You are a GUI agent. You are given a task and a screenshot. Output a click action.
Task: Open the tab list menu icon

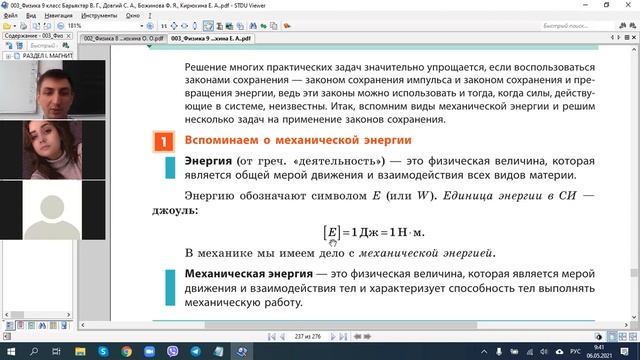(x=627, y=38)
